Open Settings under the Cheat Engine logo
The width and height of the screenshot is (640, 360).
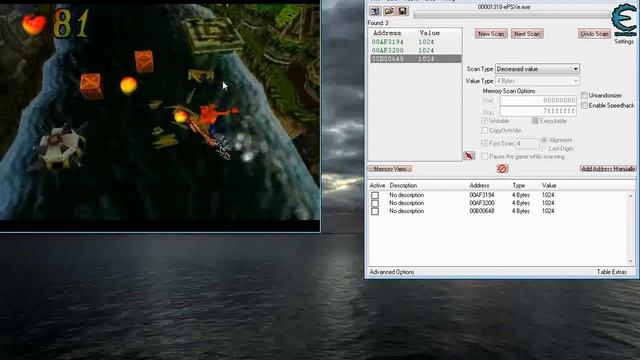624,42
